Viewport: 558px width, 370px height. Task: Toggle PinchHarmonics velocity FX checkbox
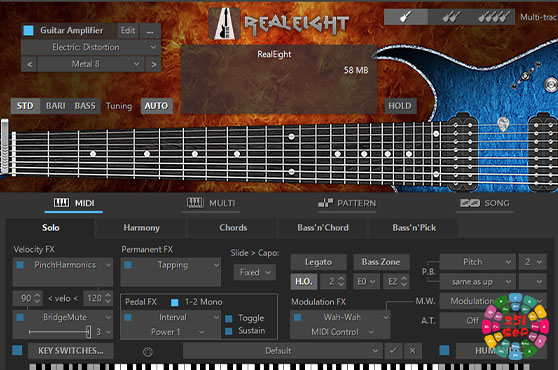[x=20, y=265]
